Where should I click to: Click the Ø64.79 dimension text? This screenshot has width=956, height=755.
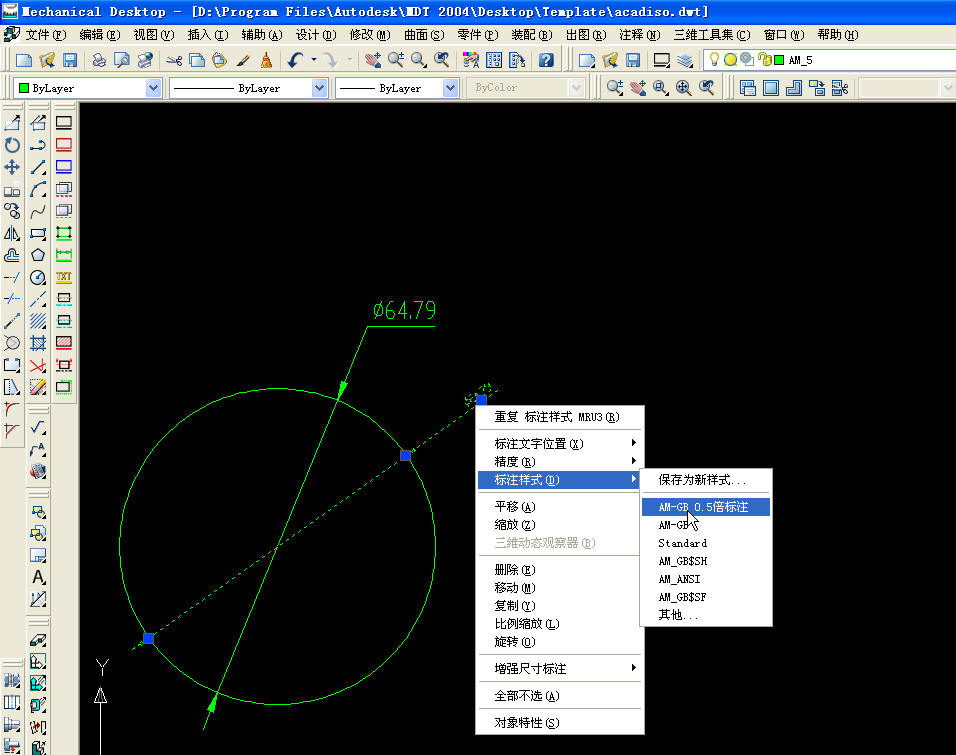pos(404,310)
